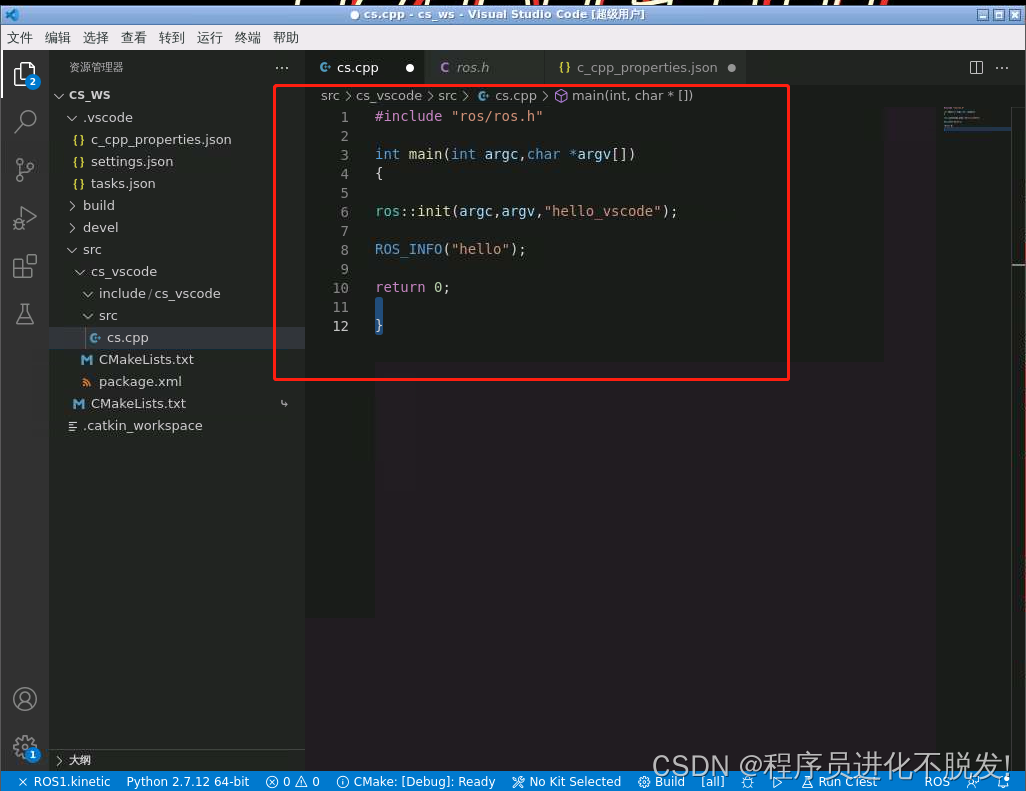Click src in the breadcrumb path
Screen dimensions: 1026x791
point(330,96)
